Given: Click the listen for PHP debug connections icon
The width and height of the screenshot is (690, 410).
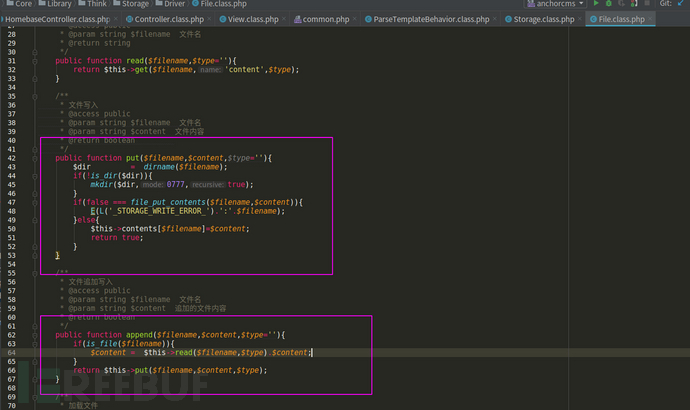Looking at the screenshot, I should click(634, 3).
